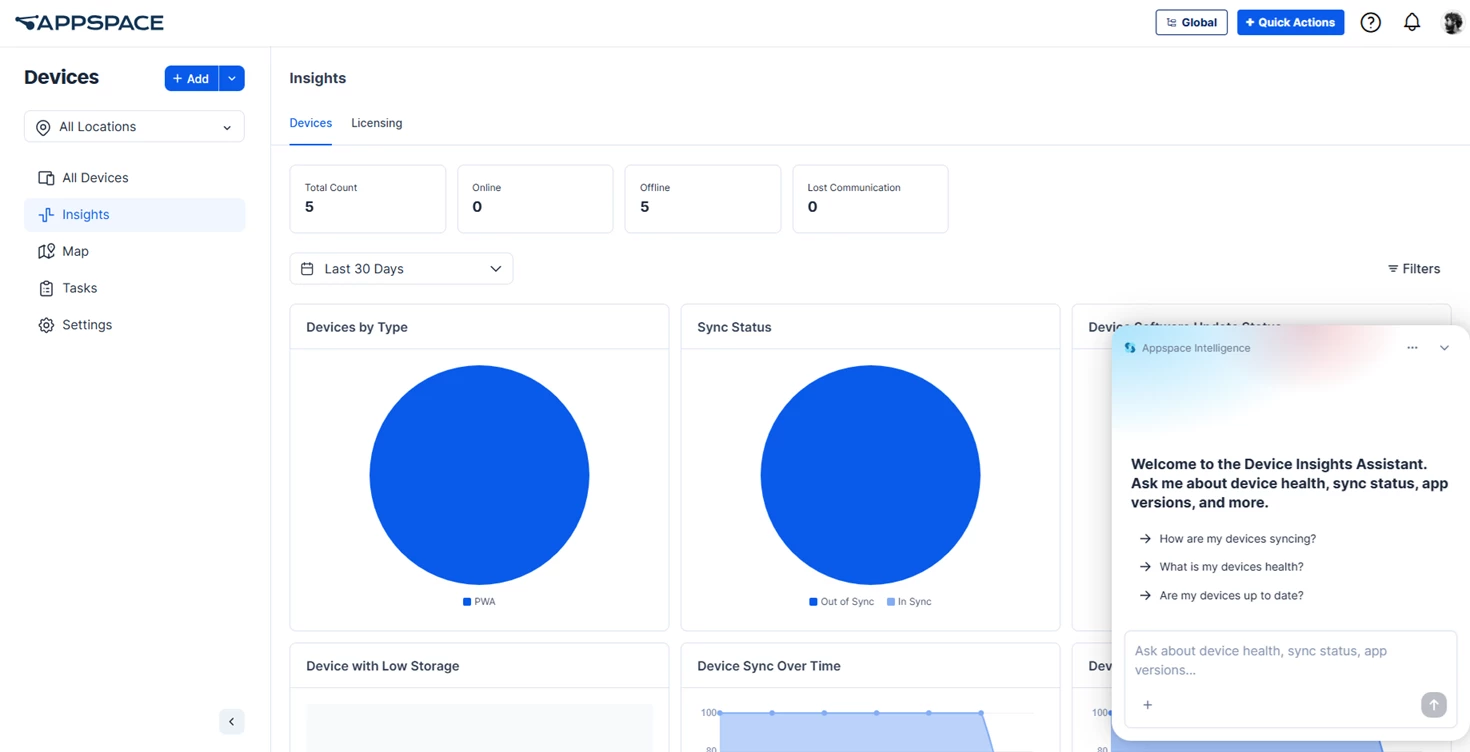This screenshot has height=752, width=1470.
Task: Open the assistant more options menu
Action: tap(1412, 348)
